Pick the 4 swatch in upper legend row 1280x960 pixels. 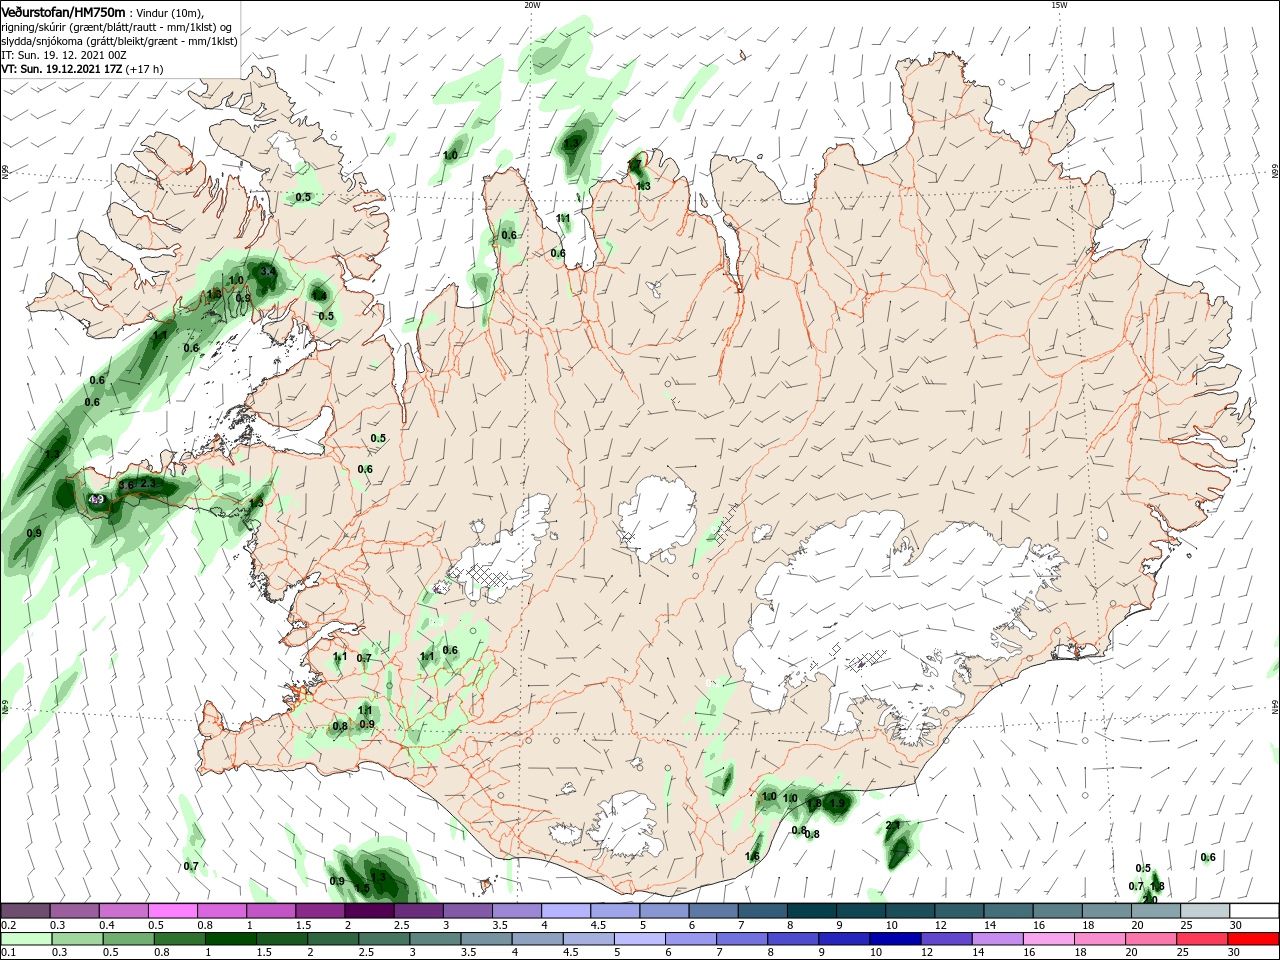point(564,911)
